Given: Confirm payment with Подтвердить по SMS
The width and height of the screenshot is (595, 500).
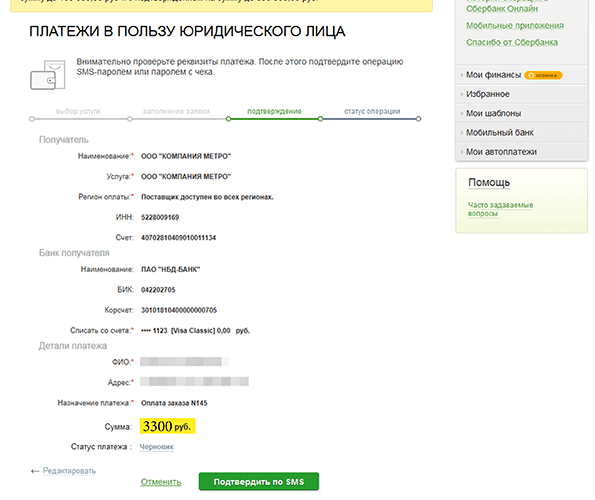Looking at the screenshot, I should pos(259,481).
